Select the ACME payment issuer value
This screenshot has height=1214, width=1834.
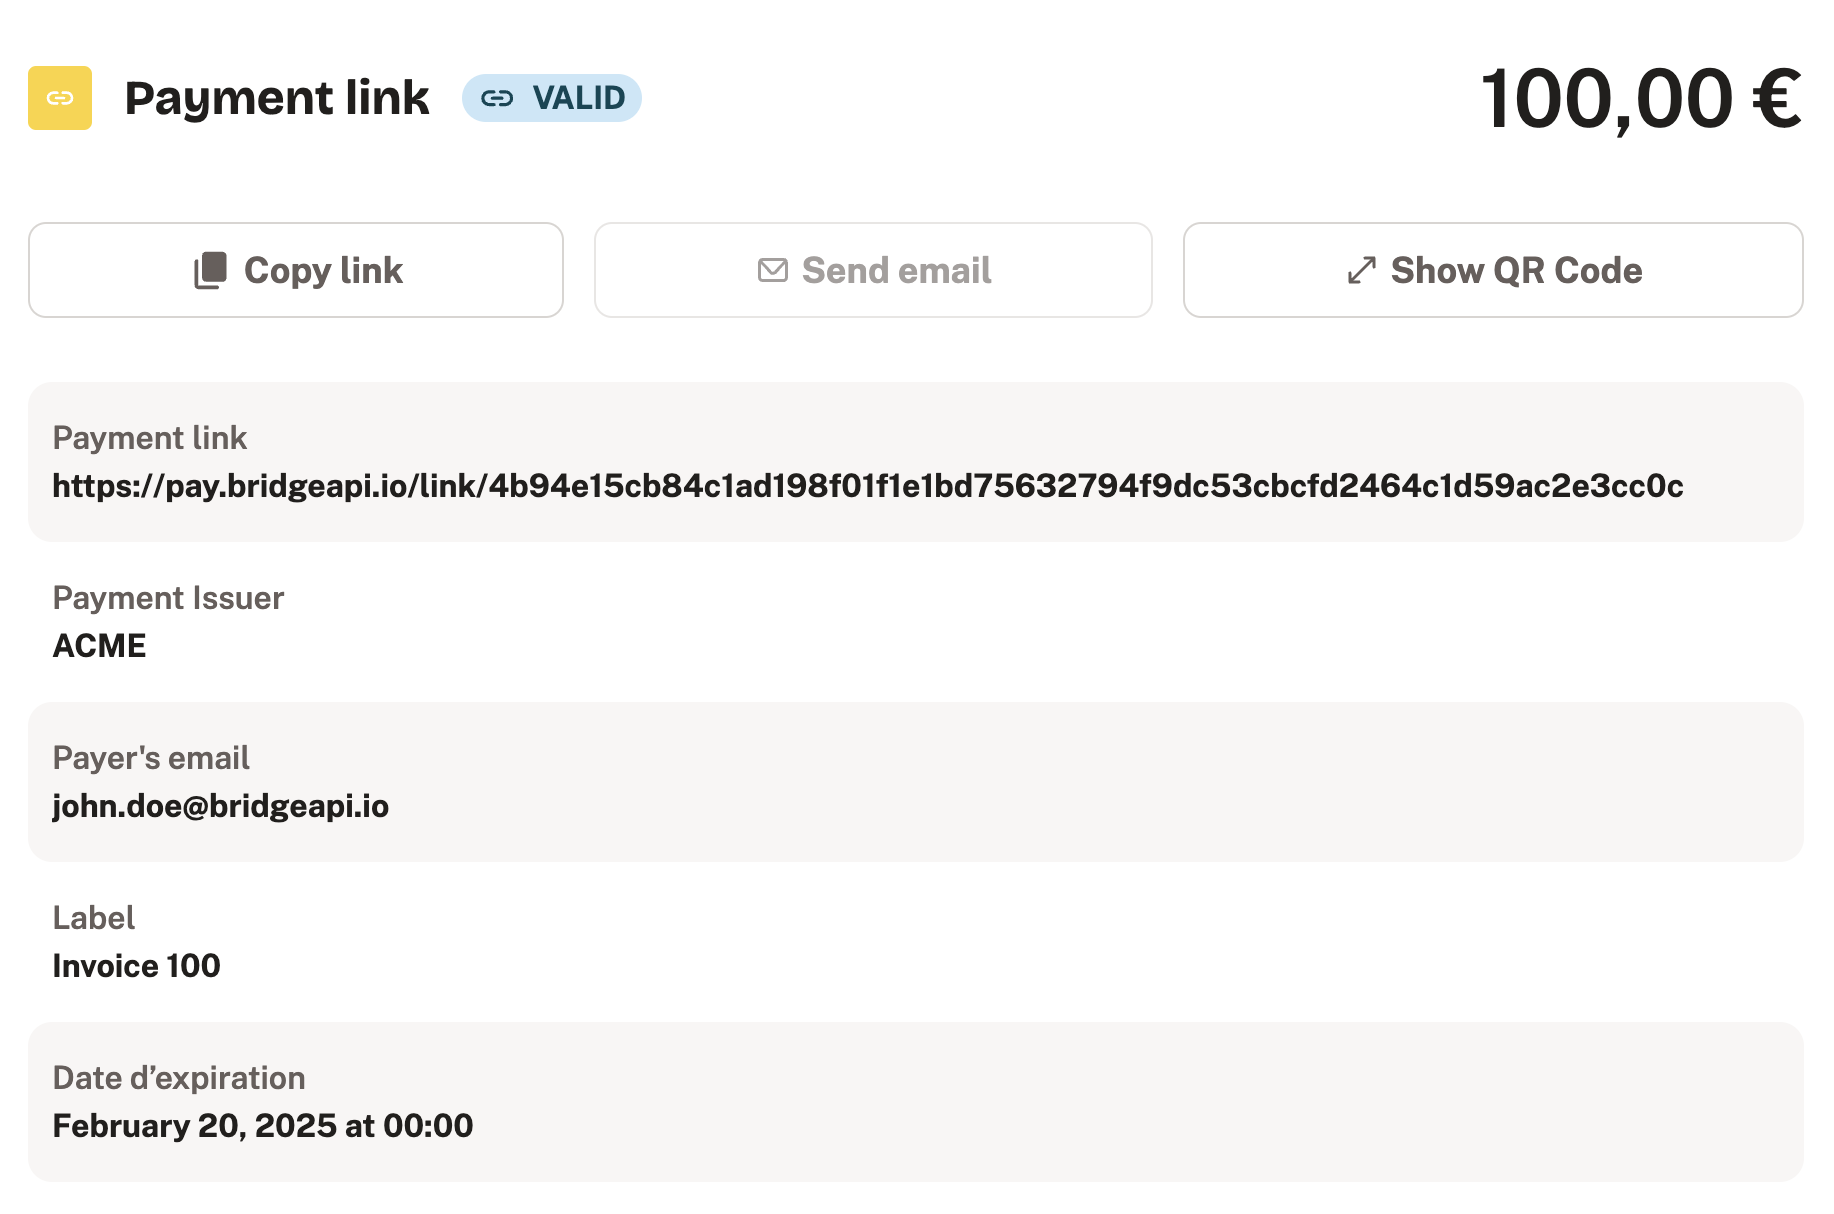click(100, 646)
